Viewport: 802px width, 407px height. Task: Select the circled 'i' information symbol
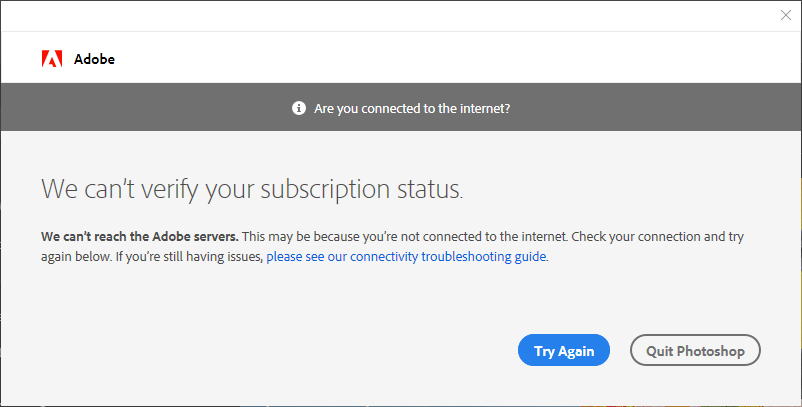coord(299,108)
